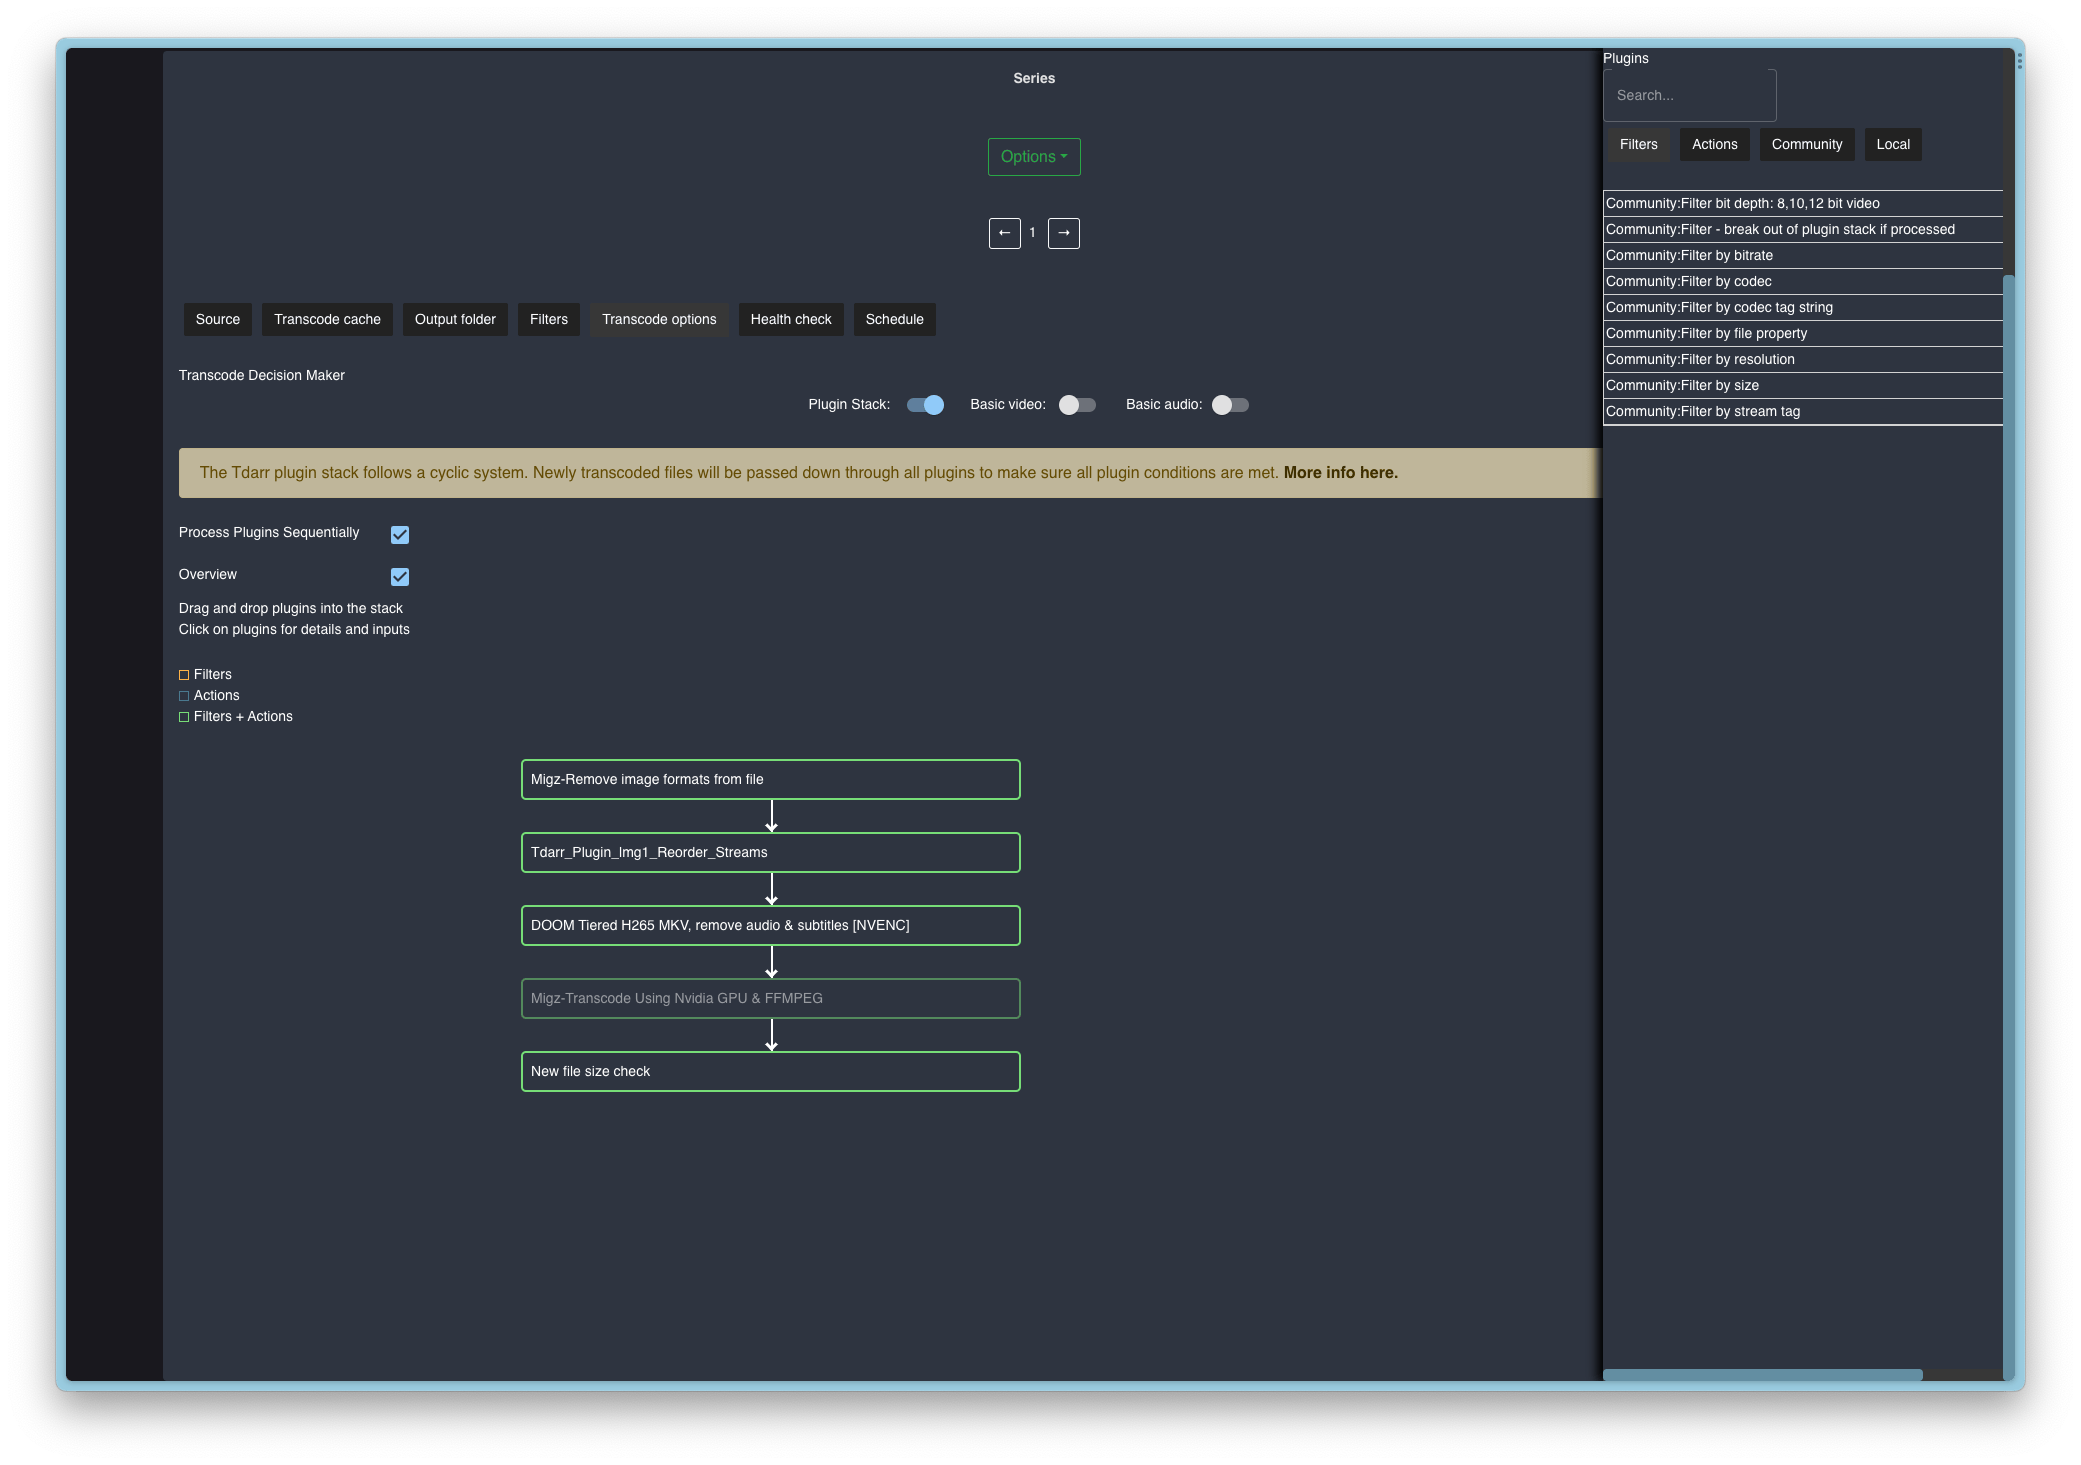
Task: Click the plugin Search field
Action: pos(1689,96)
